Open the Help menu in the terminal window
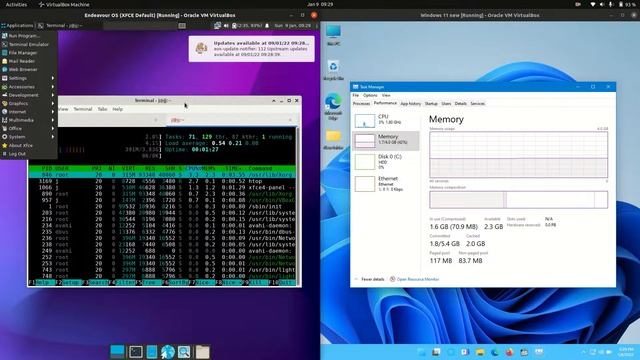 pyautogui.click(x=118, y=109)
